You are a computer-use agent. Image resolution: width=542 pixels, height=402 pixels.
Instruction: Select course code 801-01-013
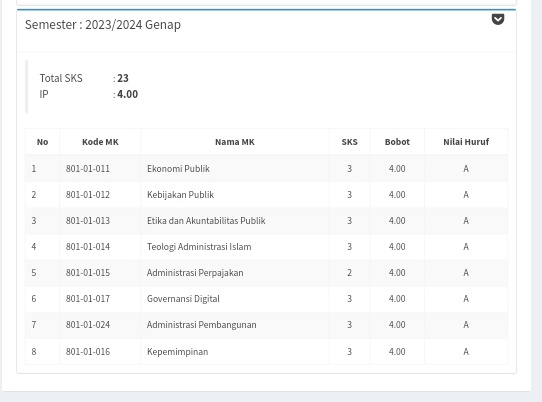coord(88,221)
